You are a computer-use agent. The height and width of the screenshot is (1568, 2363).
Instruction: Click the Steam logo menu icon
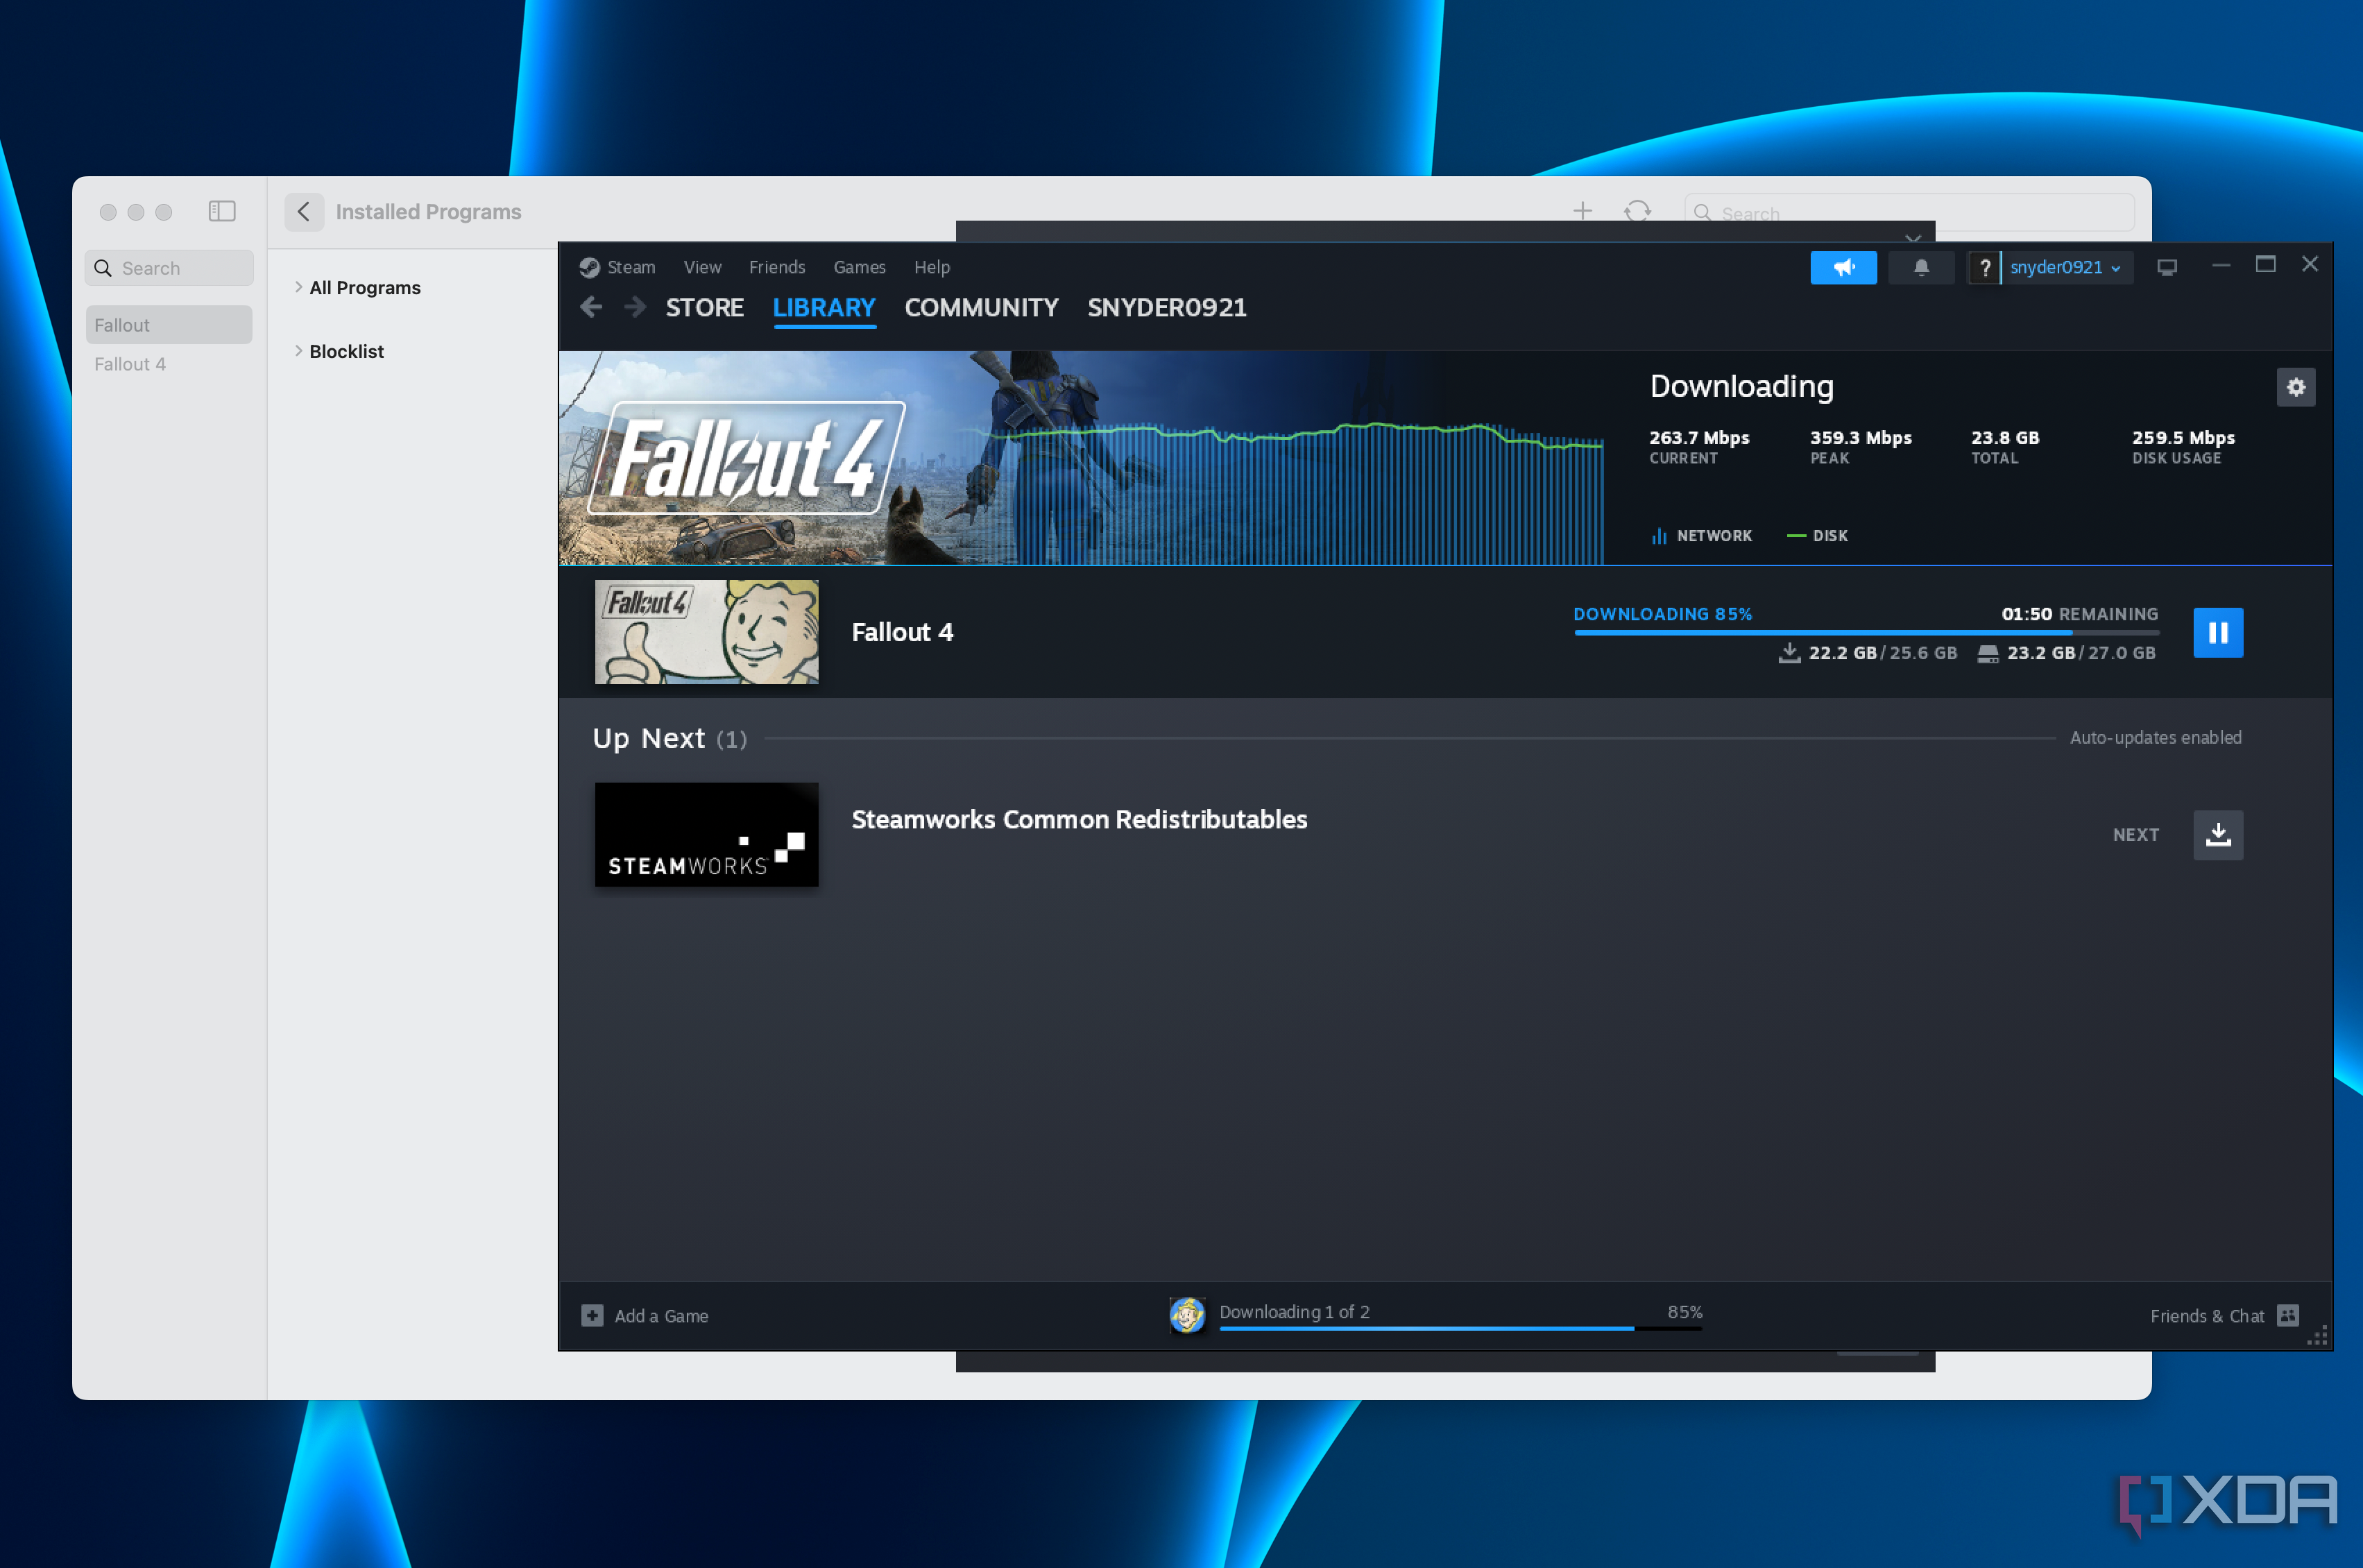(589, 267)
